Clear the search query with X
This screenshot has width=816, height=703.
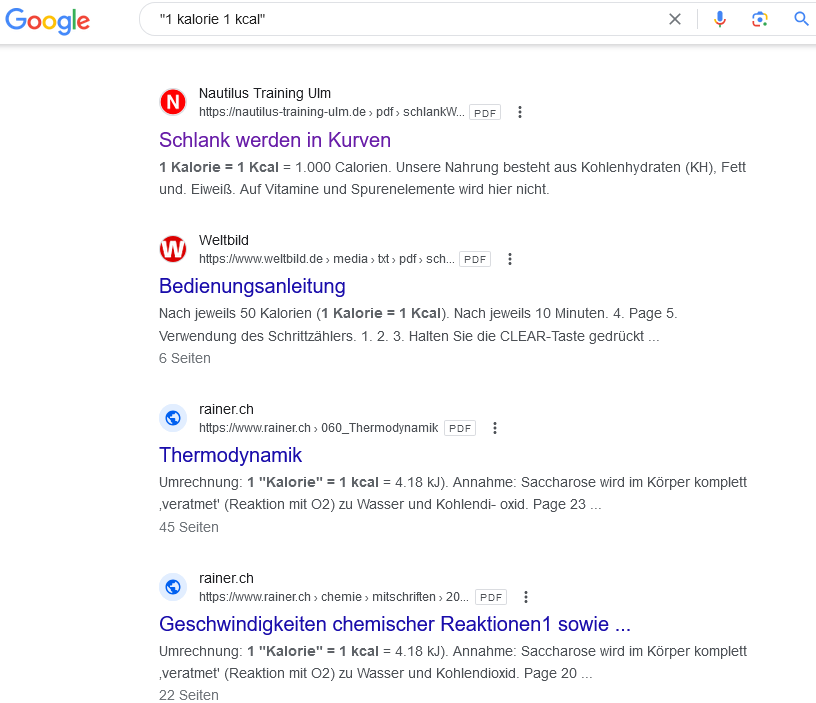pos(674,19)
